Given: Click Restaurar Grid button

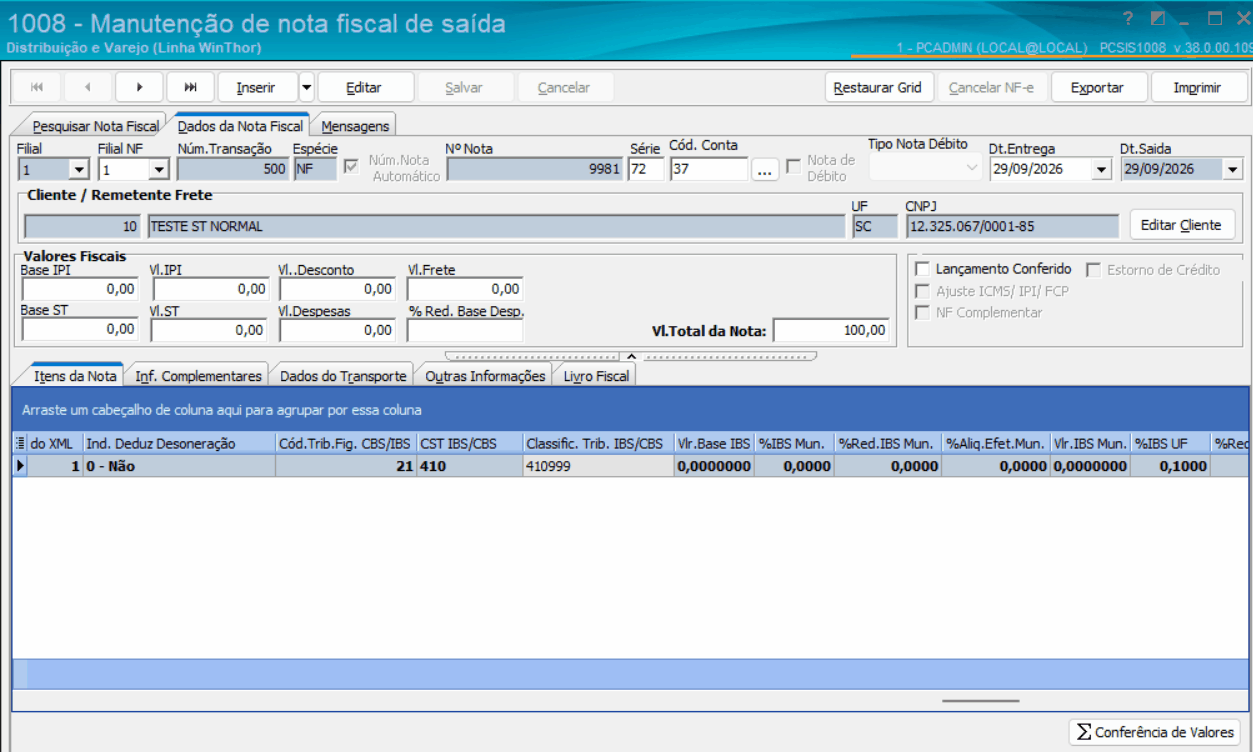Looking at the screenshot, I should [x=878, y=88].
